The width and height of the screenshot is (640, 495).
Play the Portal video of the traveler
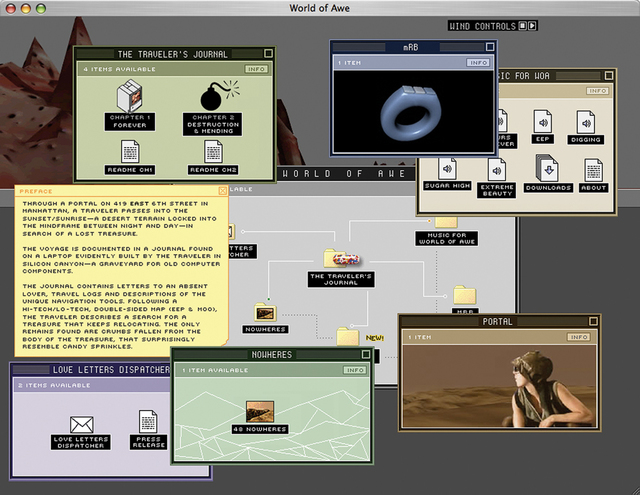click(x=499, y=386)
